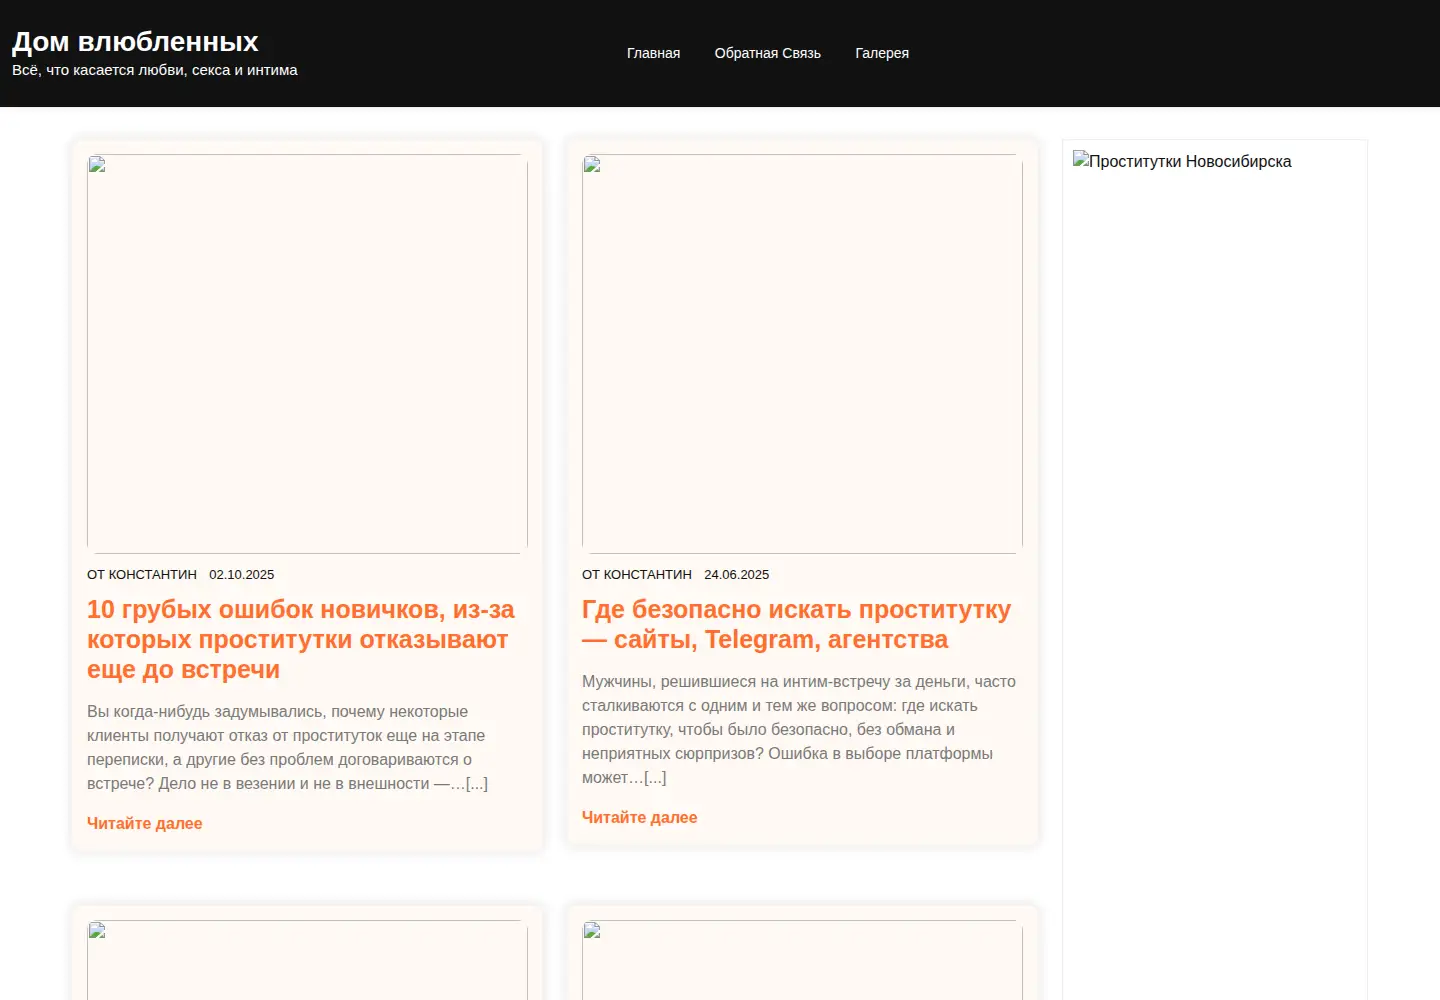Click the Где безопасно искать article thumbnail

point(802,353)
